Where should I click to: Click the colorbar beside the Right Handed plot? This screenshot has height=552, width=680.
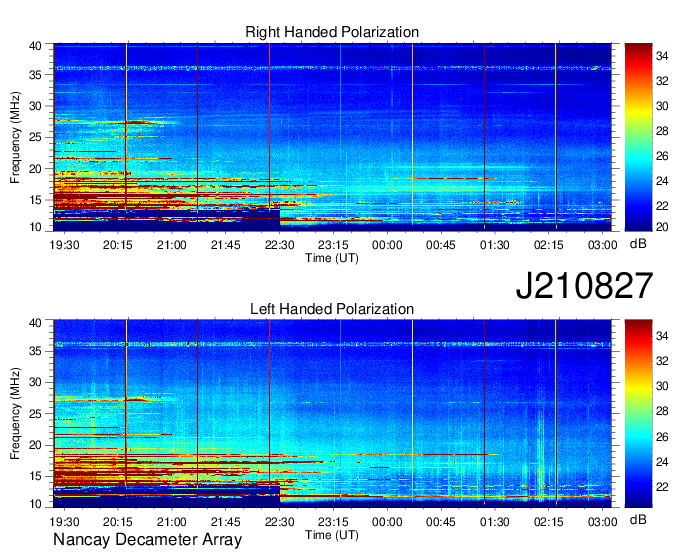point(638,137)
